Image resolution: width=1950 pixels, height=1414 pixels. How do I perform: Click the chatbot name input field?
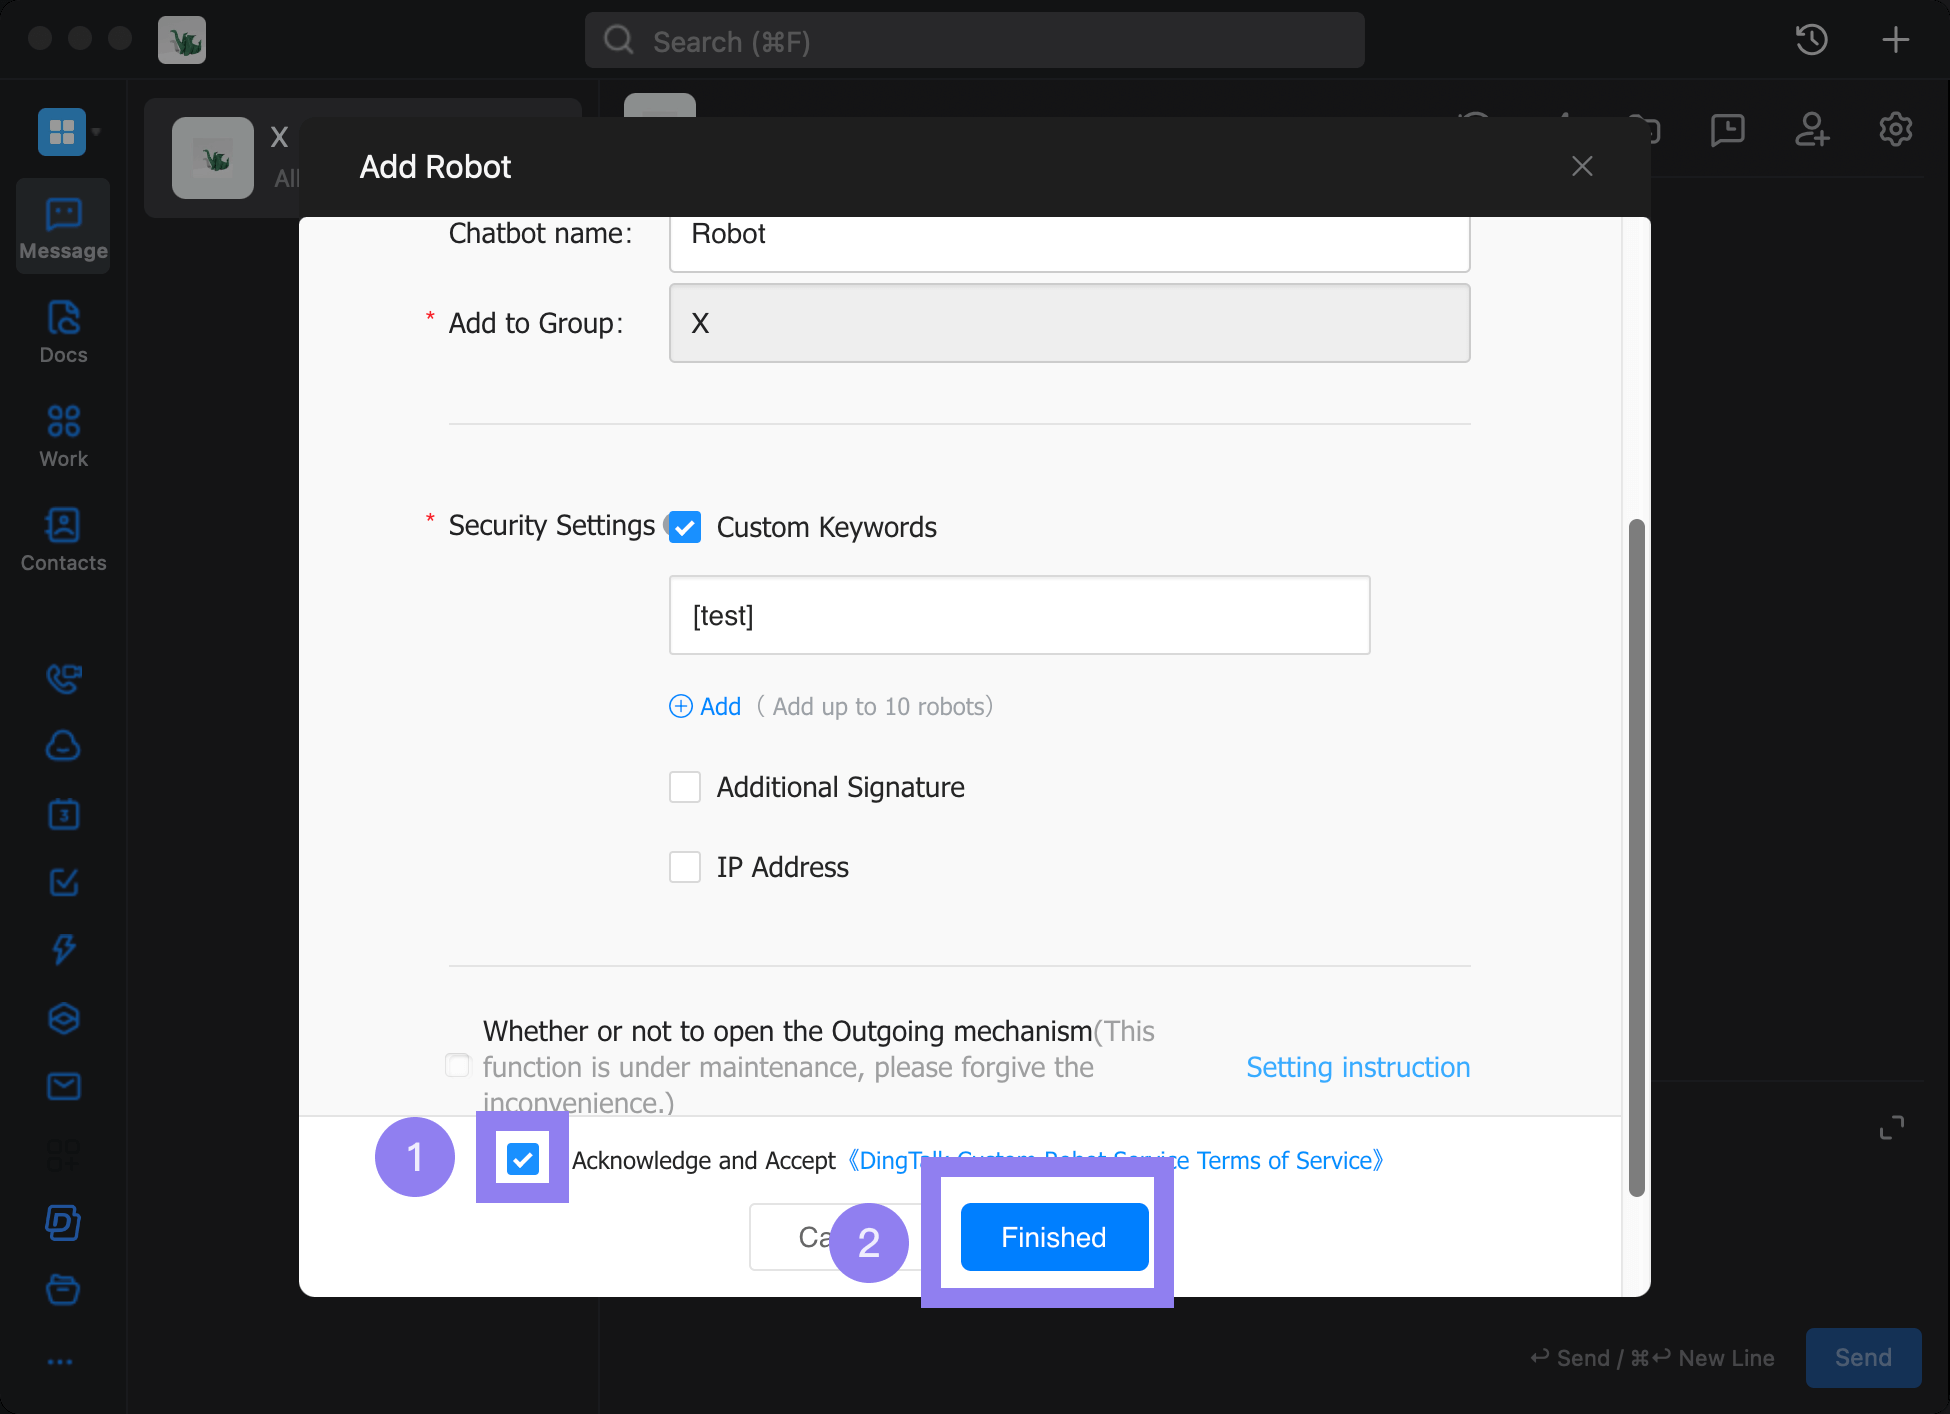tap(1069, 235)
